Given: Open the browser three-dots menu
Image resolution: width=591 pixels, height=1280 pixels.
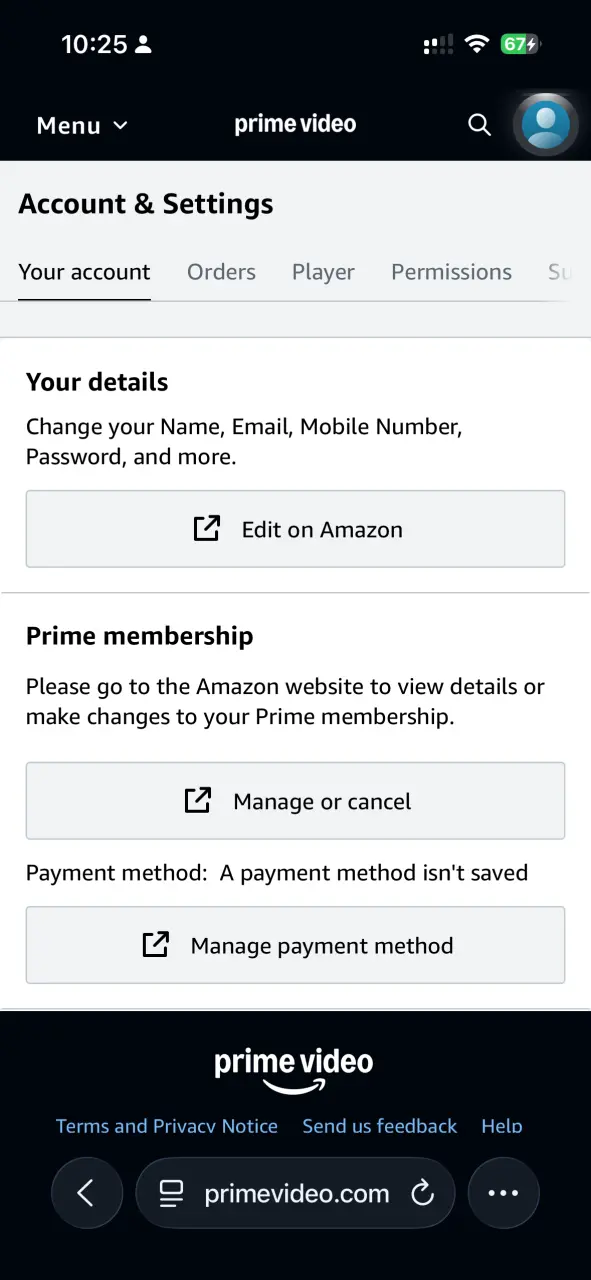Looking at the screenshot, I should pos(503,1193).
